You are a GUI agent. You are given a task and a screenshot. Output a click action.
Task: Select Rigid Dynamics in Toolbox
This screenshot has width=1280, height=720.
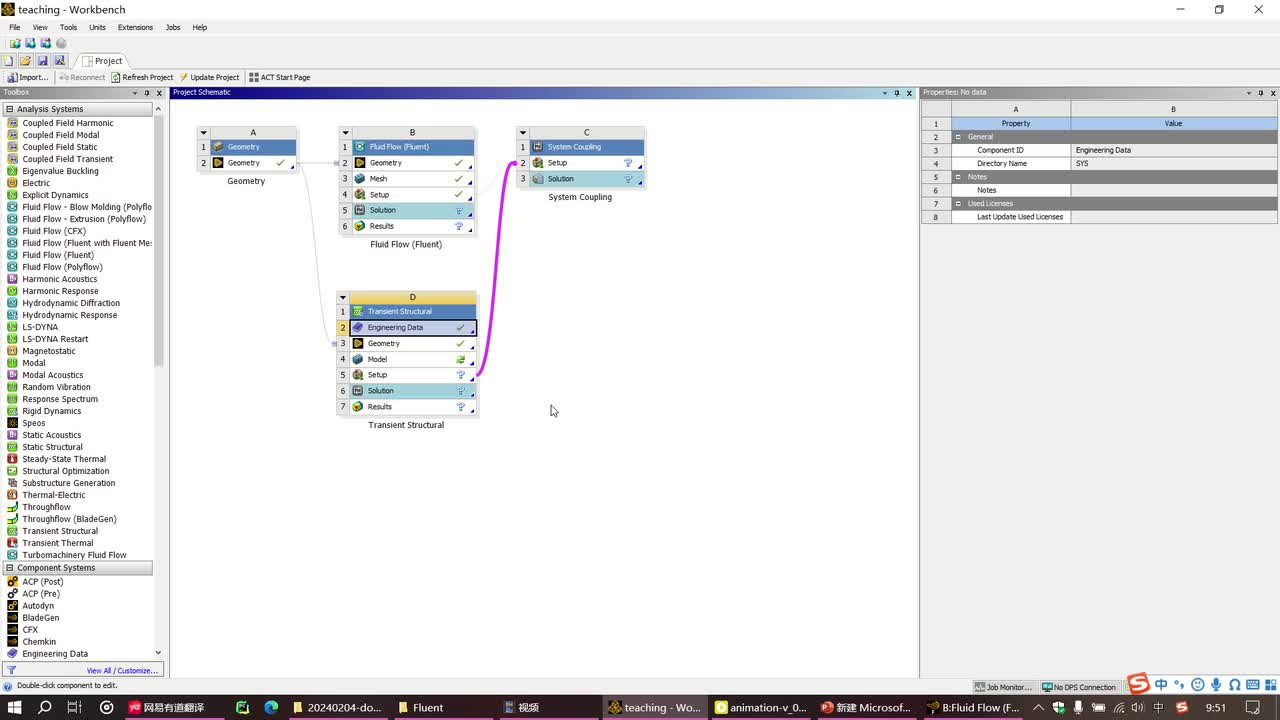point(52,411)
